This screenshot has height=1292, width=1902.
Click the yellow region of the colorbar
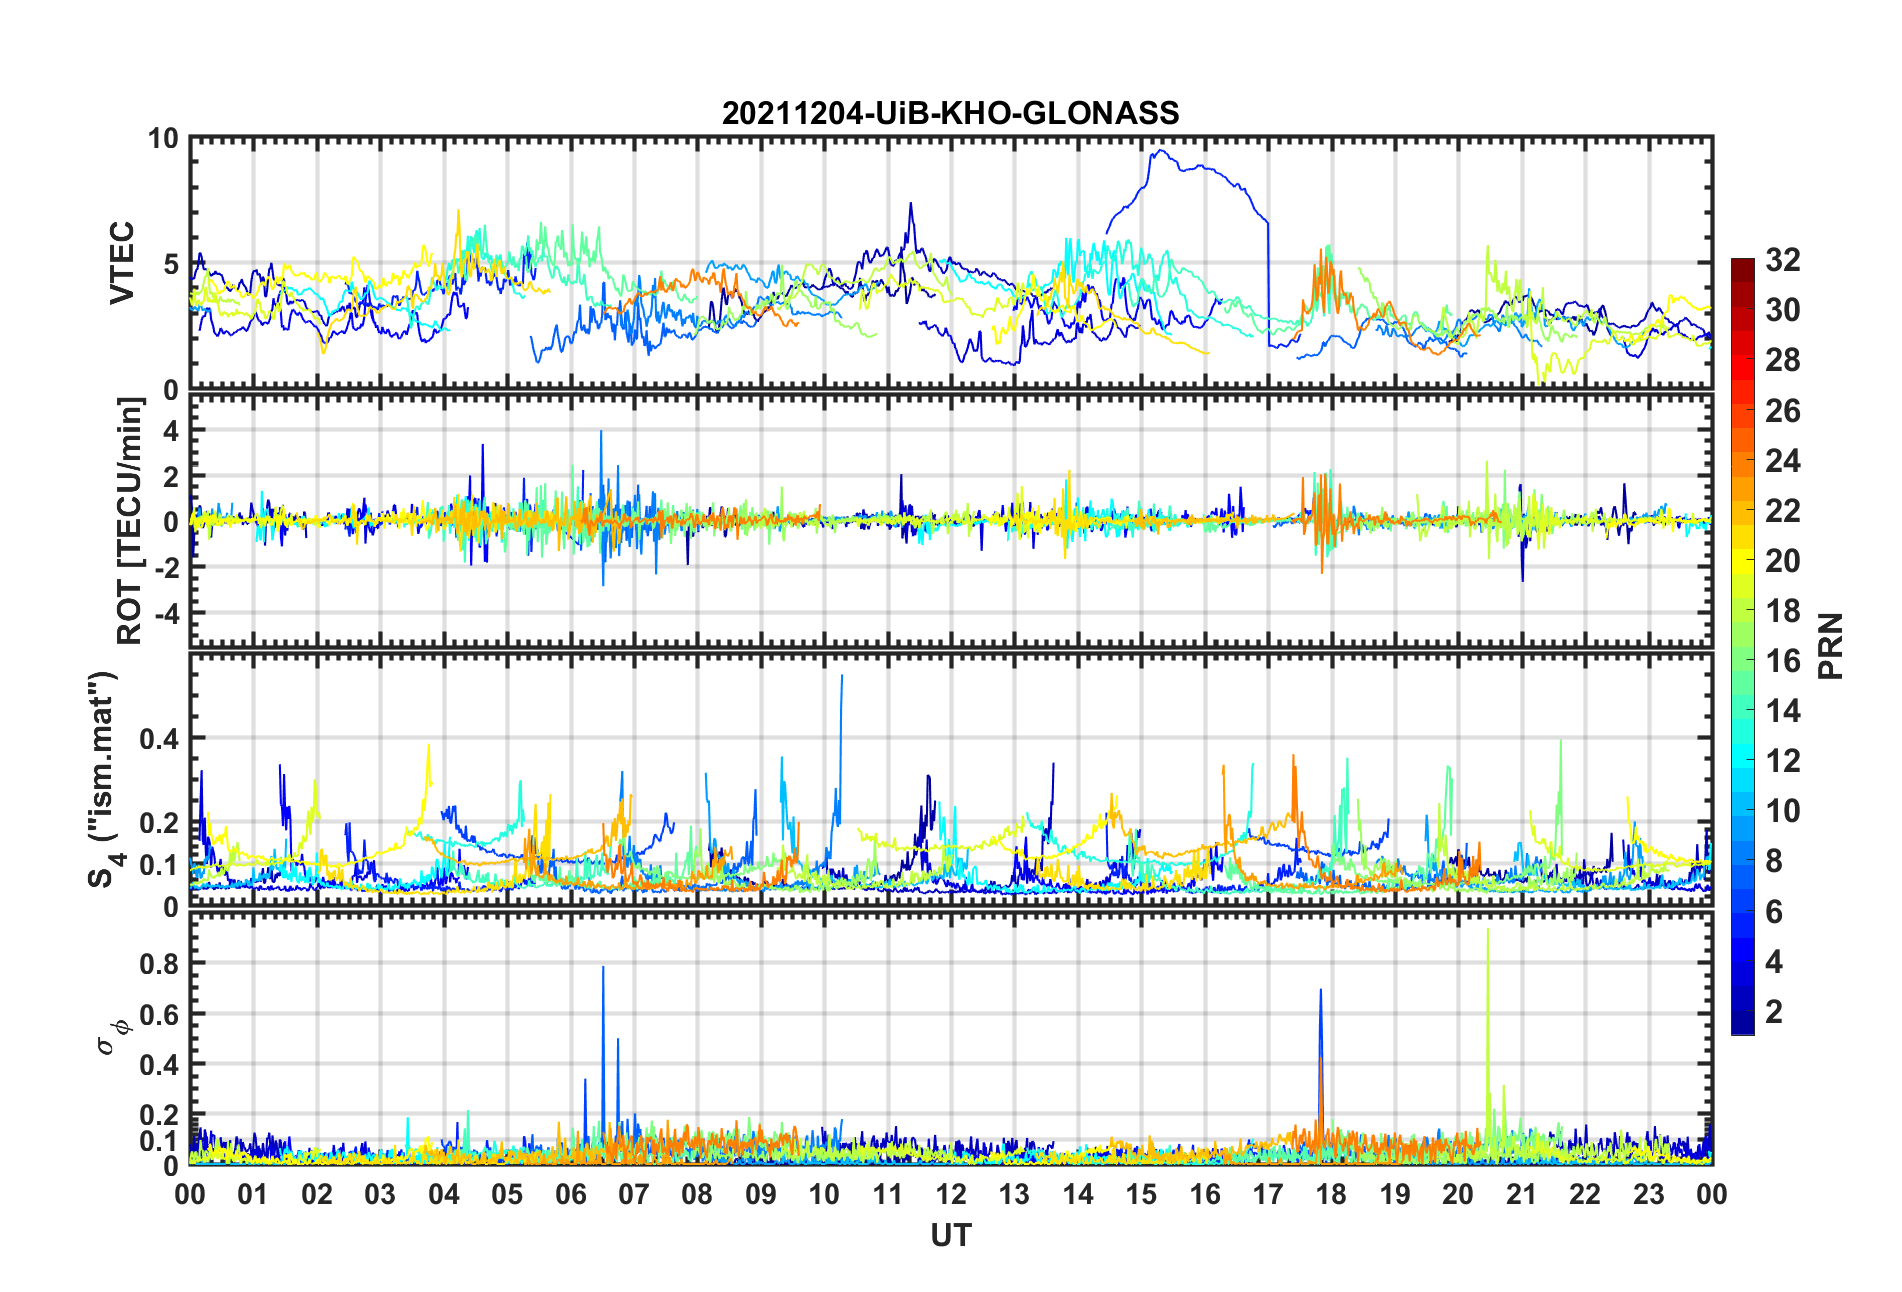tap(1743, 561)
